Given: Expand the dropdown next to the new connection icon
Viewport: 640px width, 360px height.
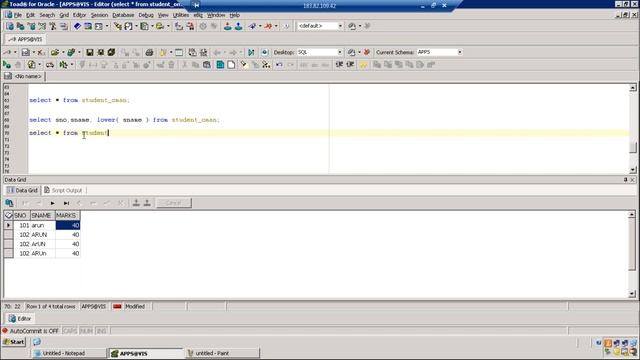Looking at the screenshot, I should point(15,52).
